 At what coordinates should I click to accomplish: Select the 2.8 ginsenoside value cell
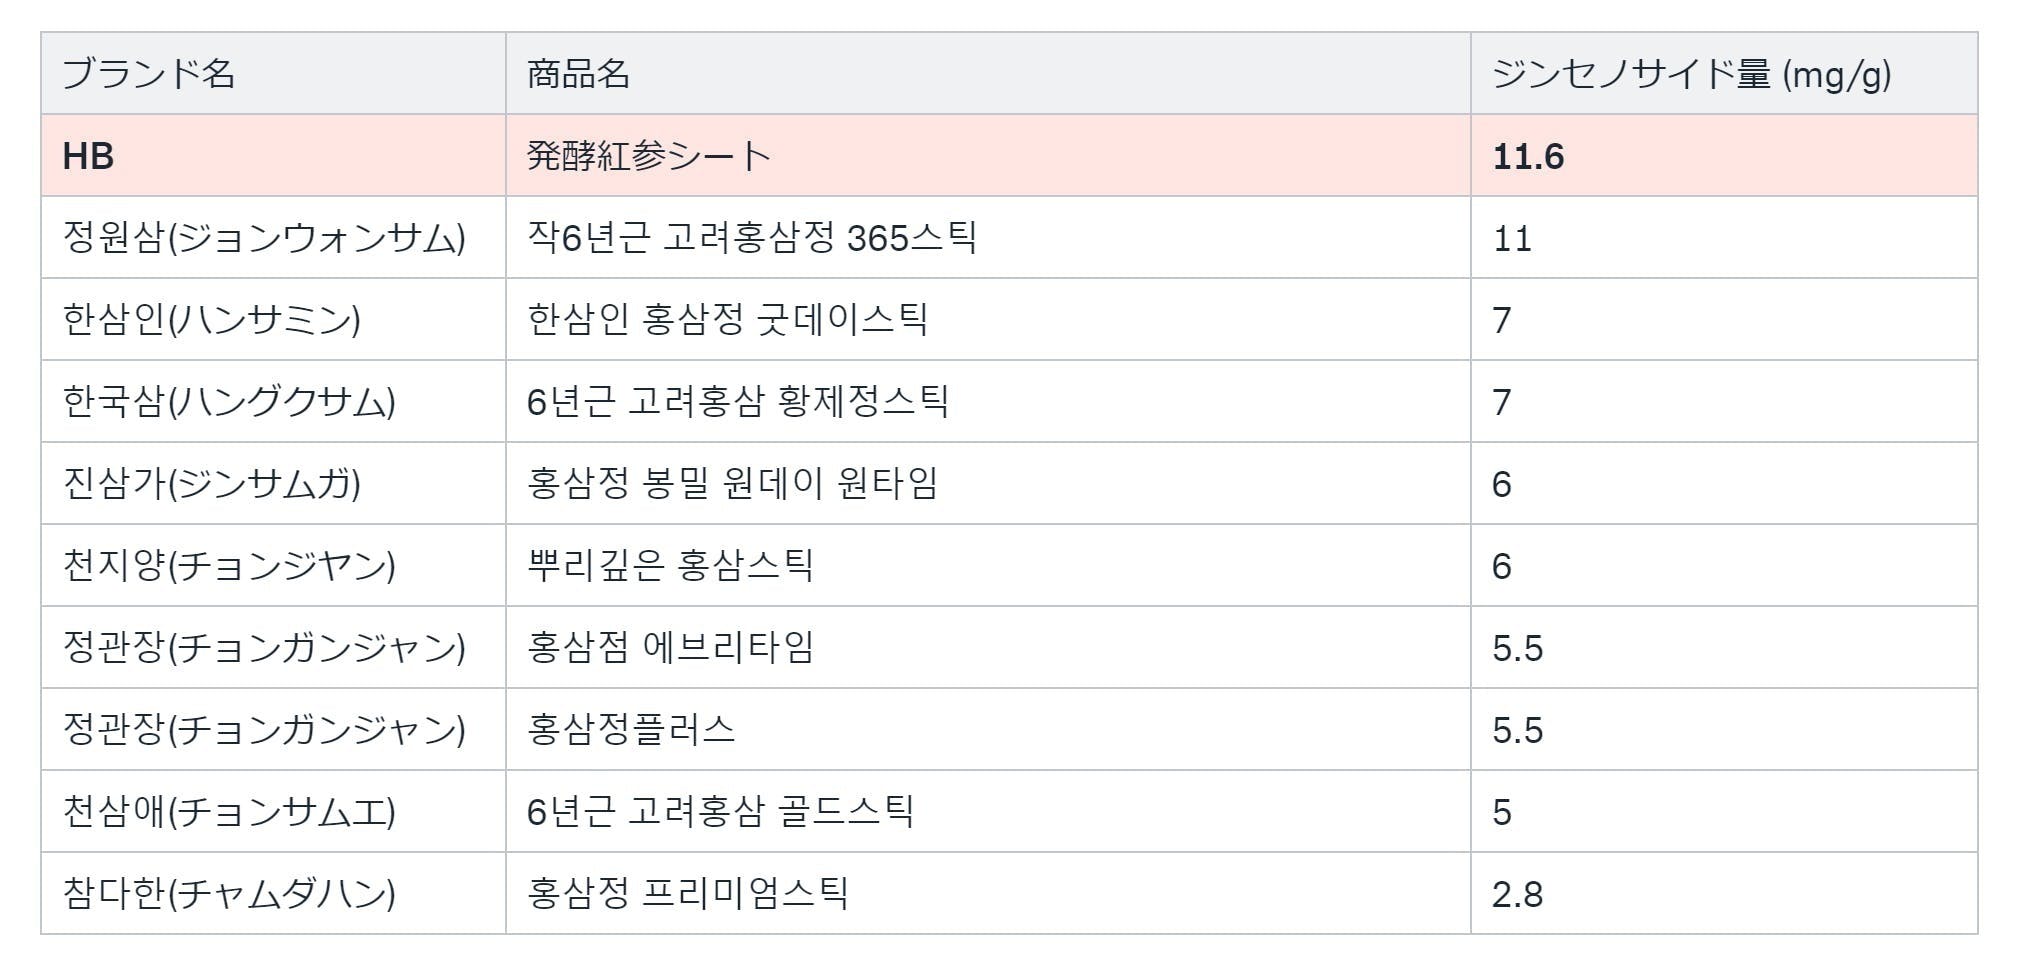coord(1517,894)
